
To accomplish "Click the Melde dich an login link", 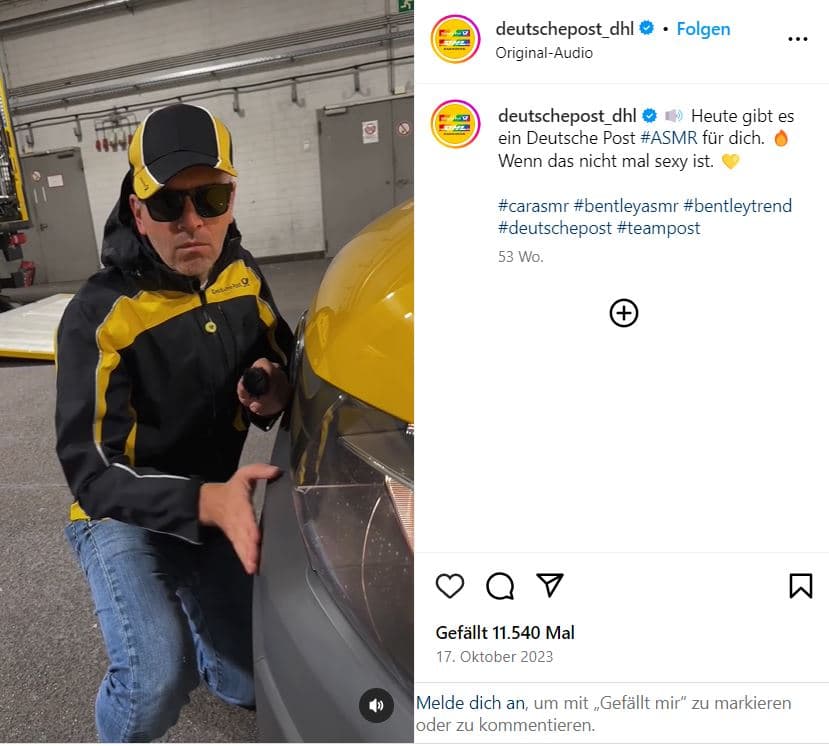I will tap(471, 703).
